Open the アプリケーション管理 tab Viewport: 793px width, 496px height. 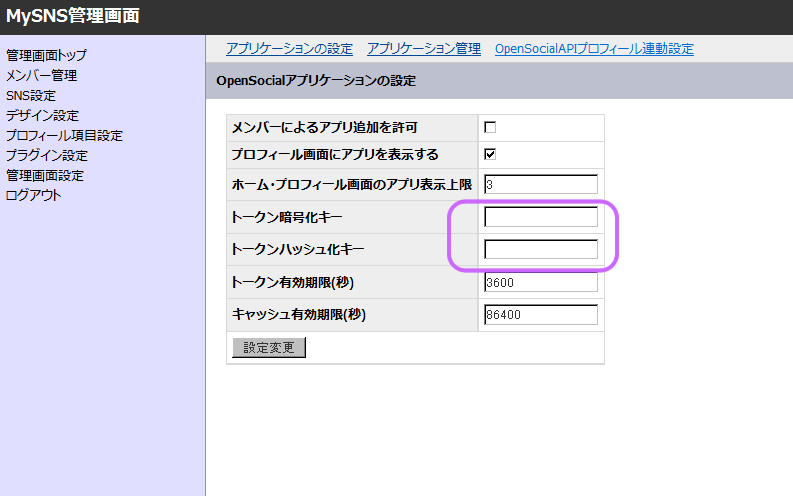click(x=424, y=49)
